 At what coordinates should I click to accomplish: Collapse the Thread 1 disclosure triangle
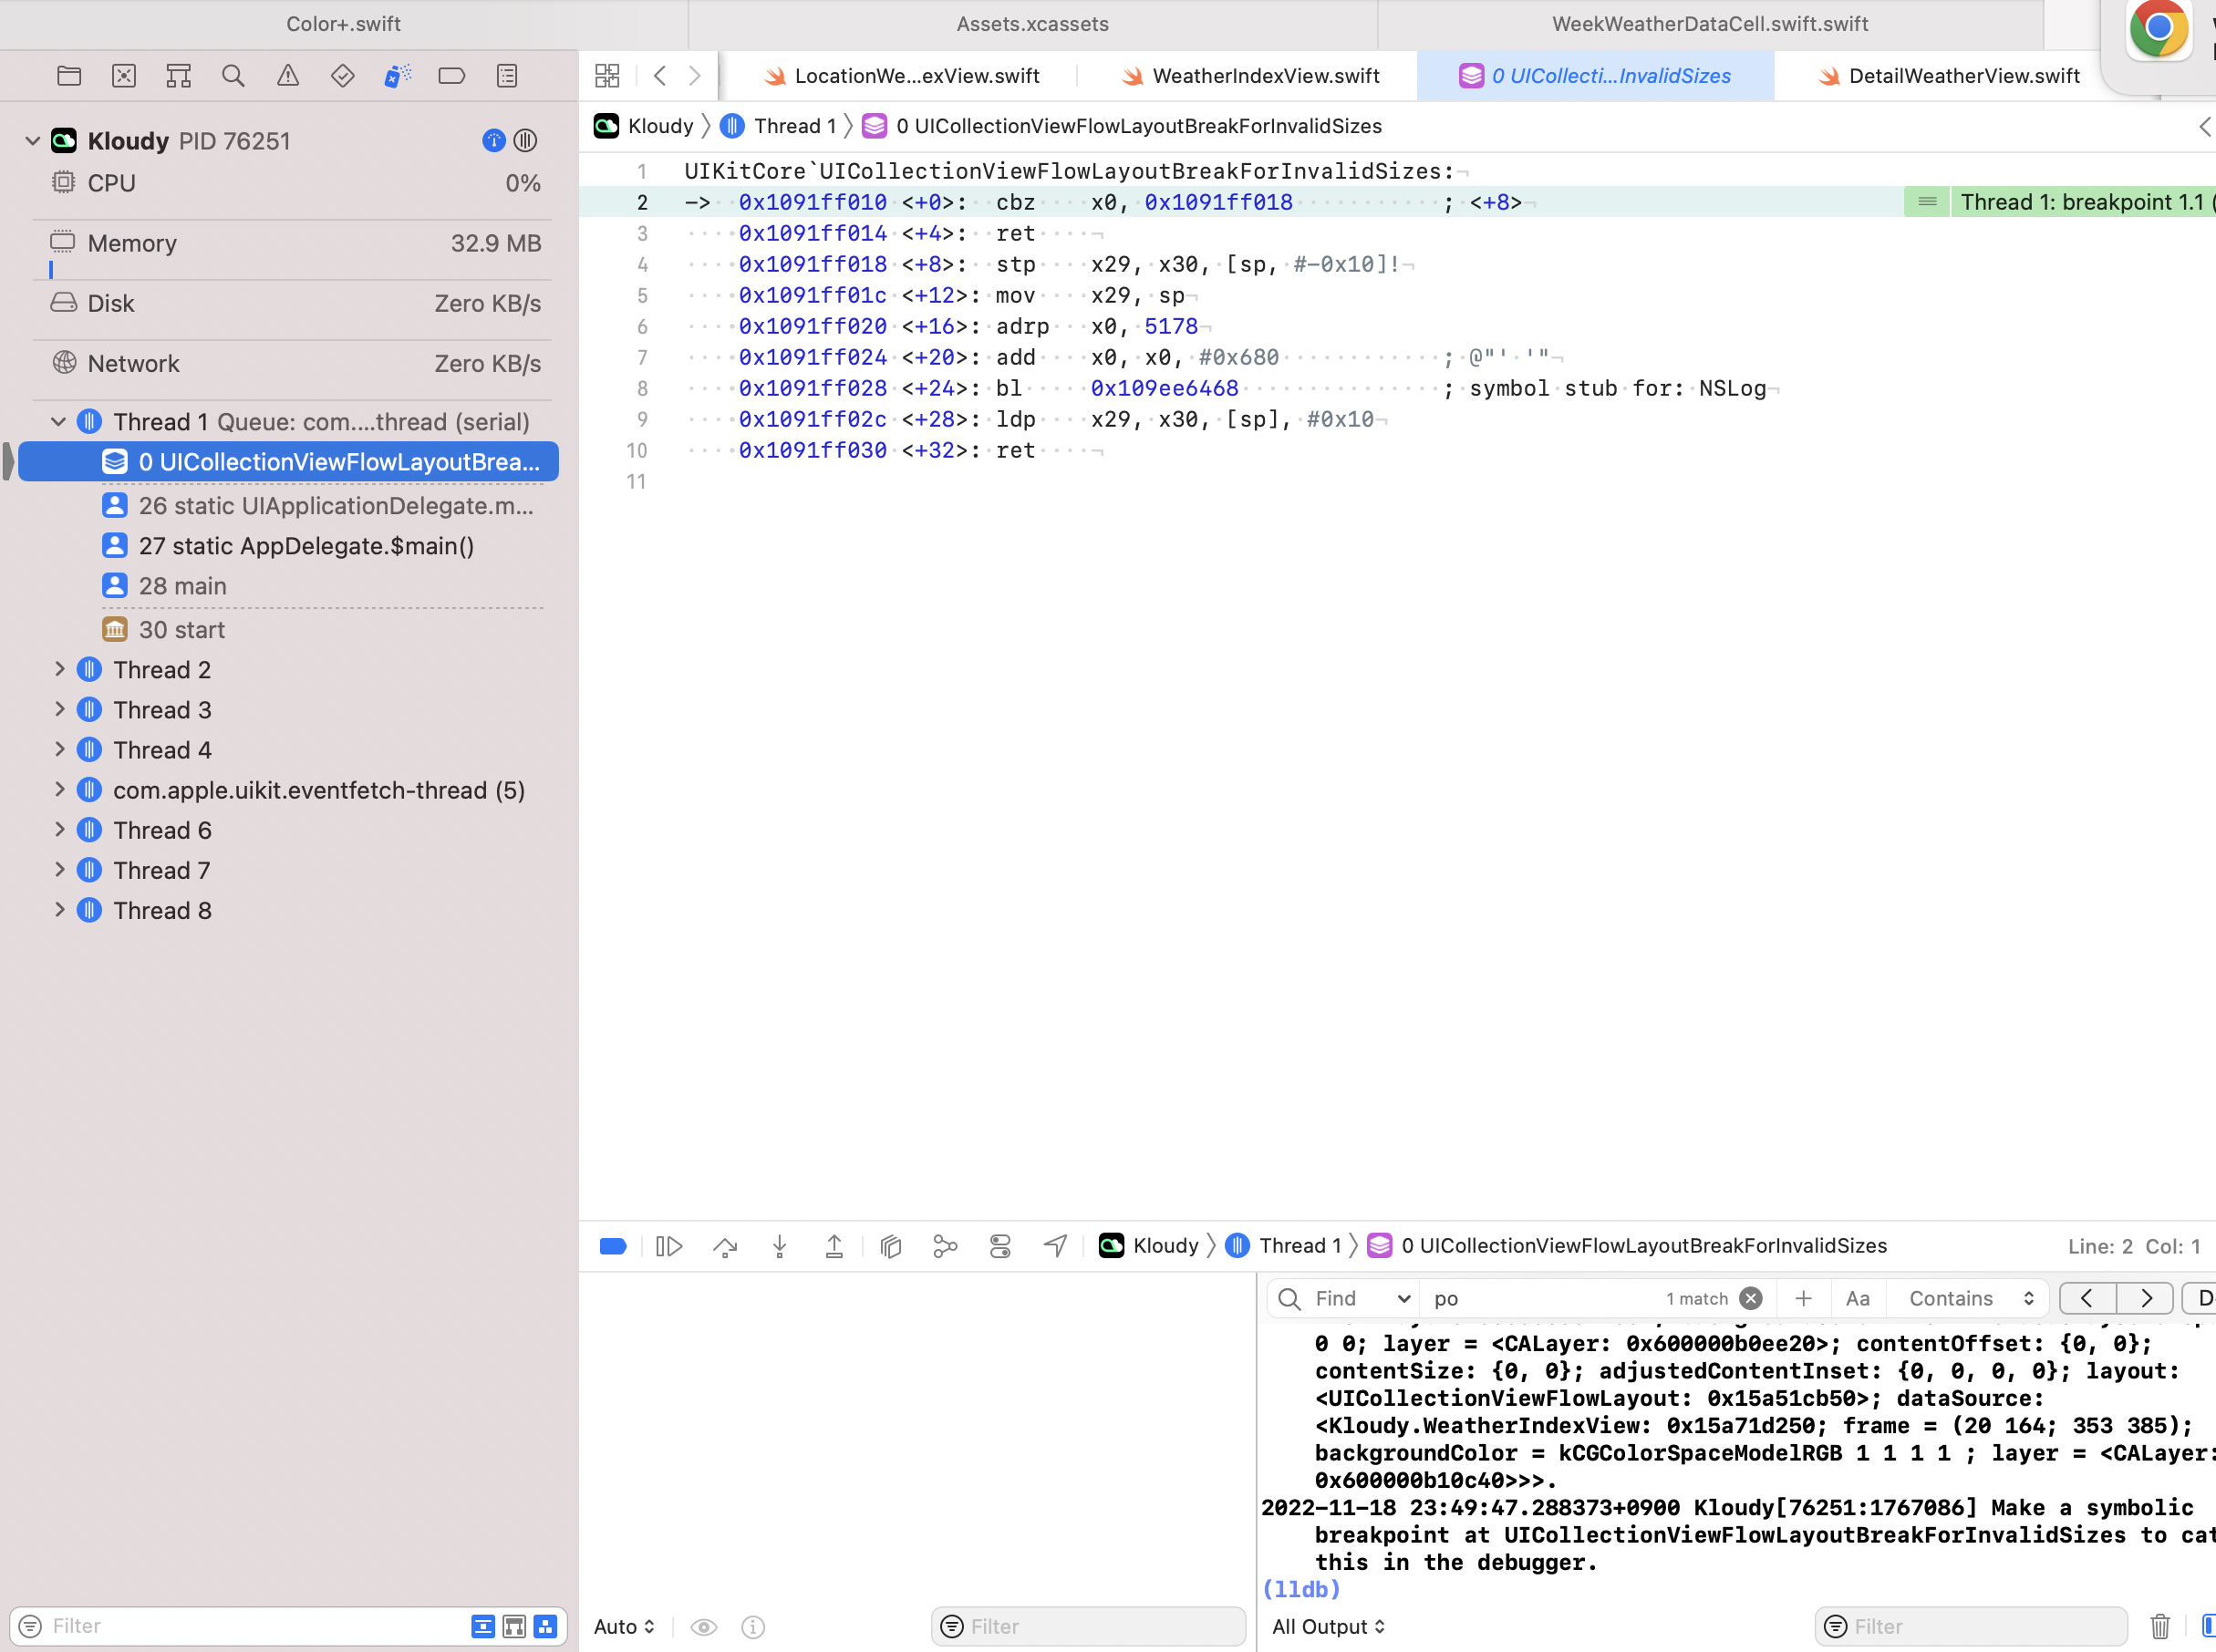tap(59, 422)
